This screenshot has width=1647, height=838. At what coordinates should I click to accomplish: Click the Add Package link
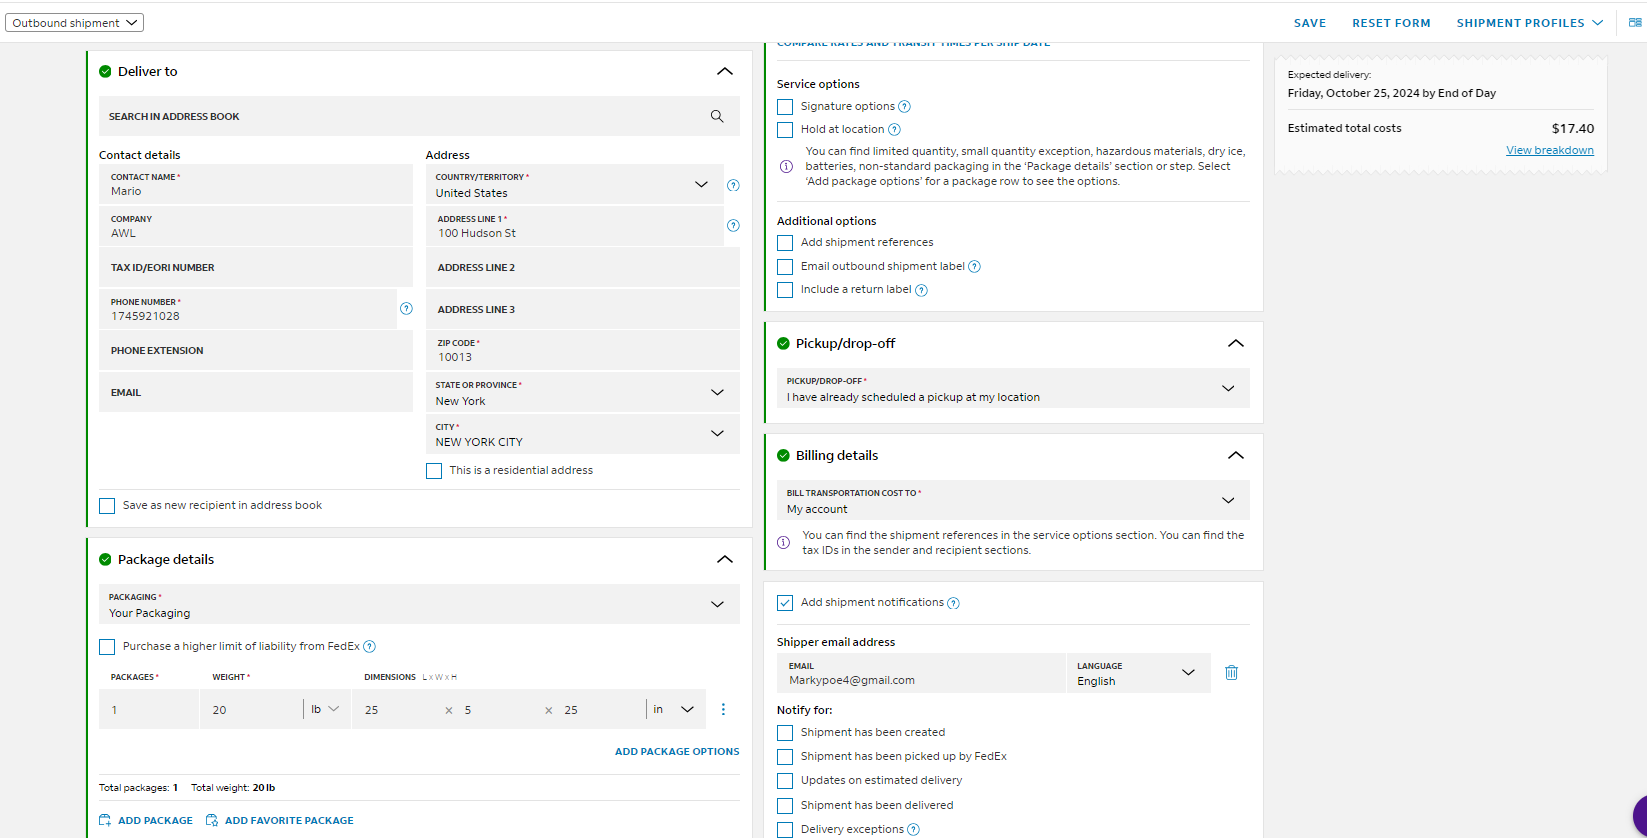click(155, 820)
